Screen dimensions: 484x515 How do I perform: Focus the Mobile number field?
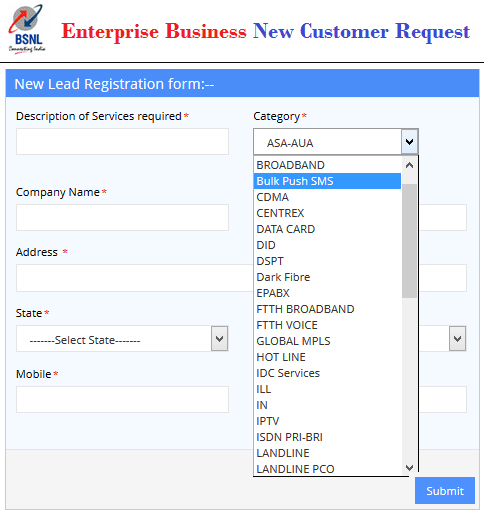click(x=122, y=399)
